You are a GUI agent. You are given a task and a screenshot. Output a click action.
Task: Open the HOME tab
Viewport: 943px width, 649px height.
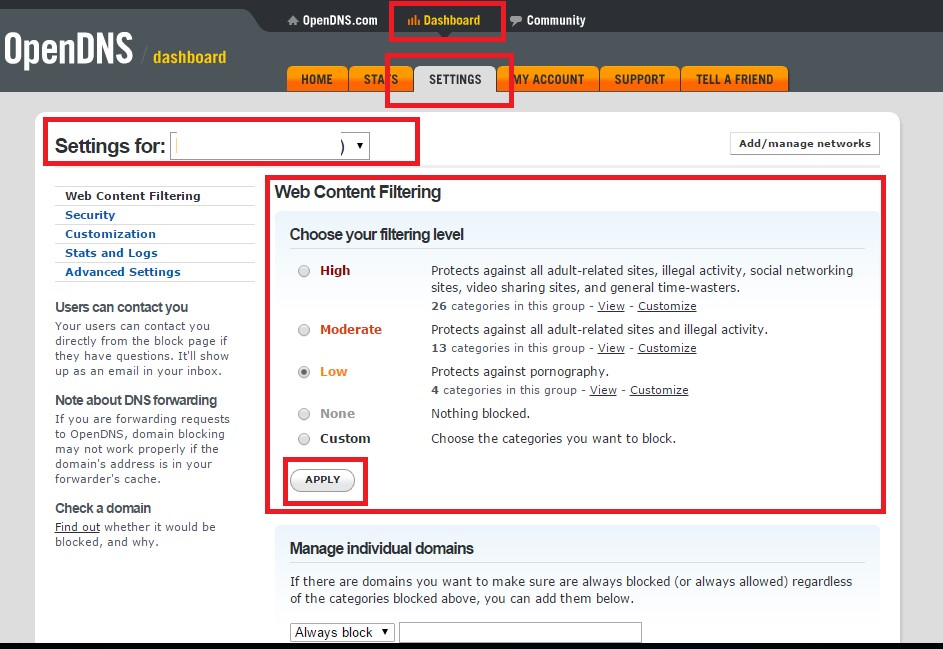coord(317,79)
